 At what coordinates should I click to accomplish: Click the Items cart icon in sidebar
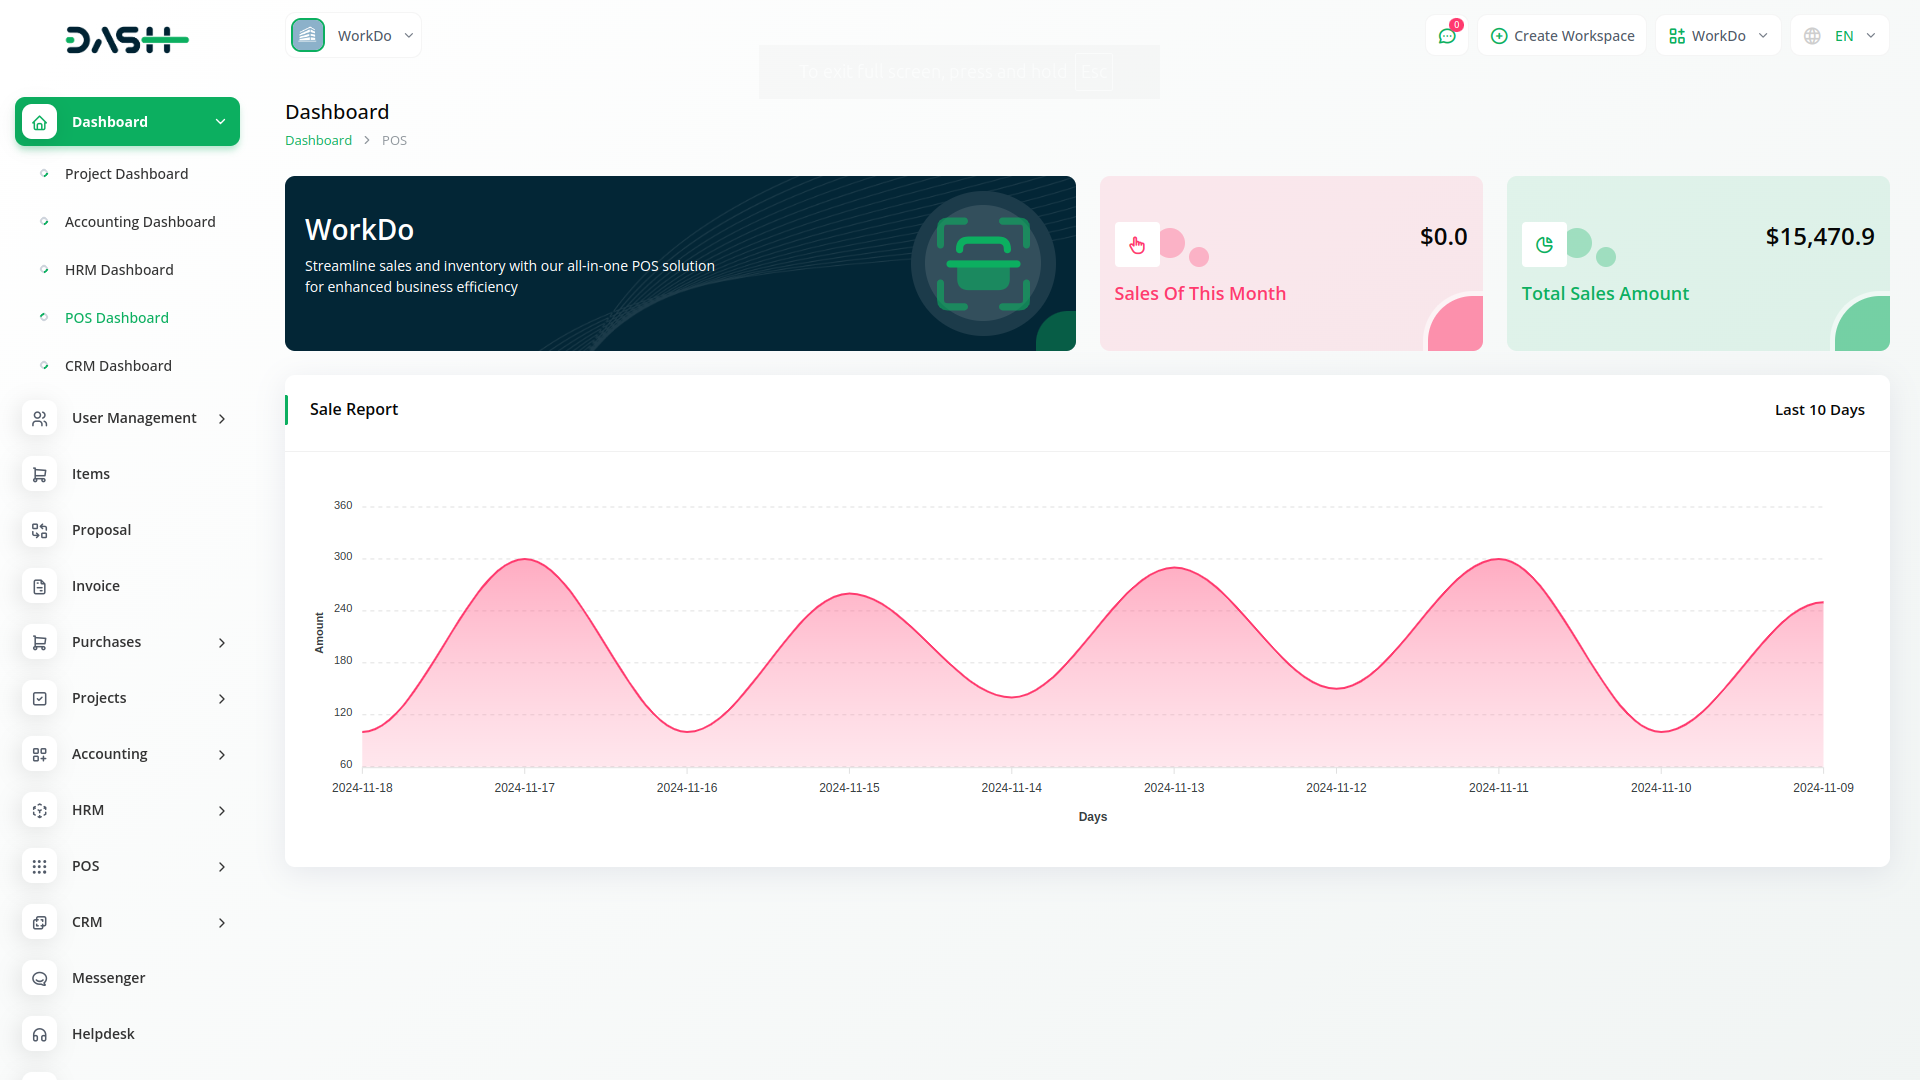(39, 475)
